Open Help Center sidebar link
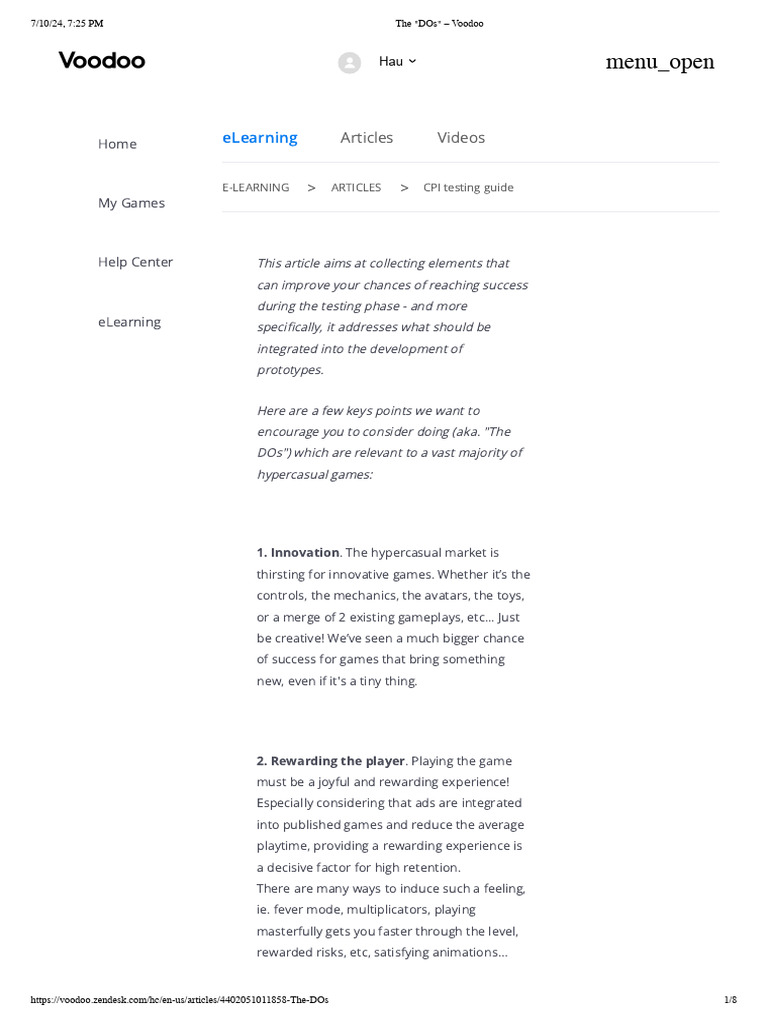Screen dimensions: 768x1024 click(x=135, y=262)
